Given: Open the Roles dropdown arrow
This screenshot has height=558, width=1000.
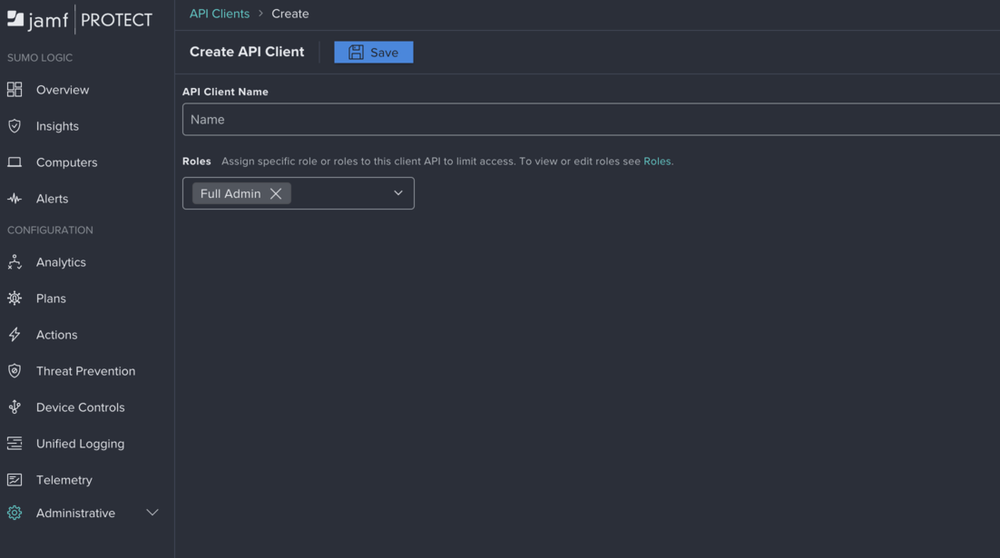Looking at the screenshot, I should 398,194.
